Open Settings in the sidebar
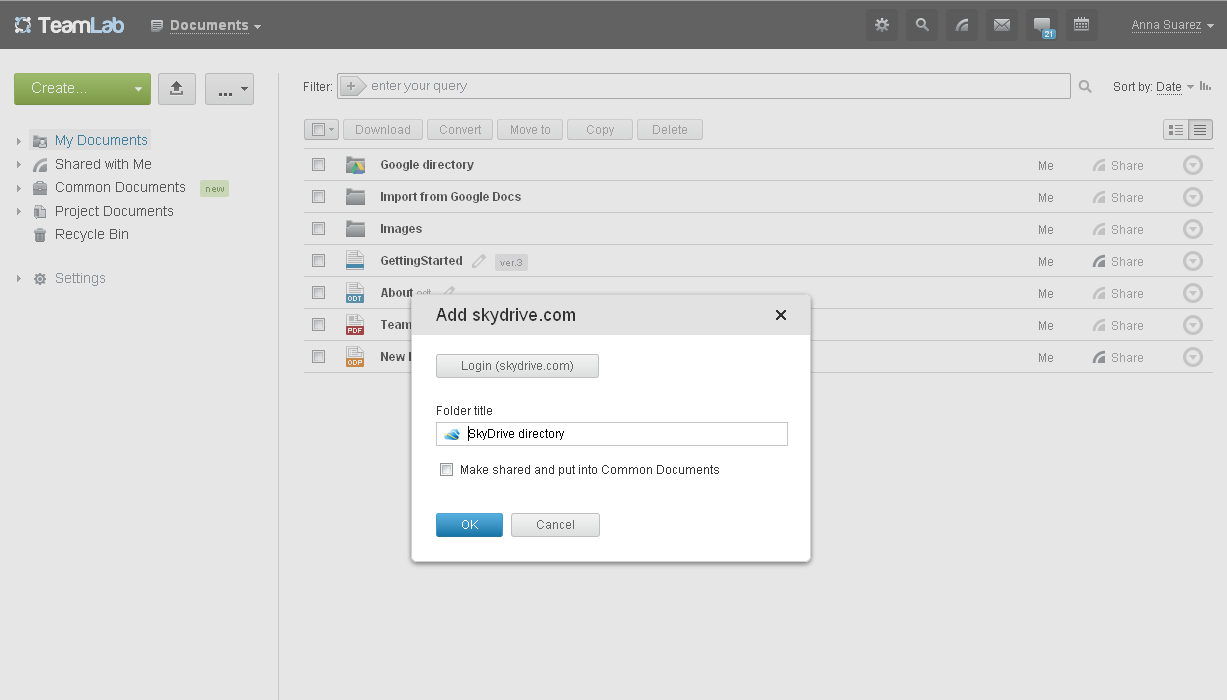This screenshot has width=1227, height=700. pos(80,278)
